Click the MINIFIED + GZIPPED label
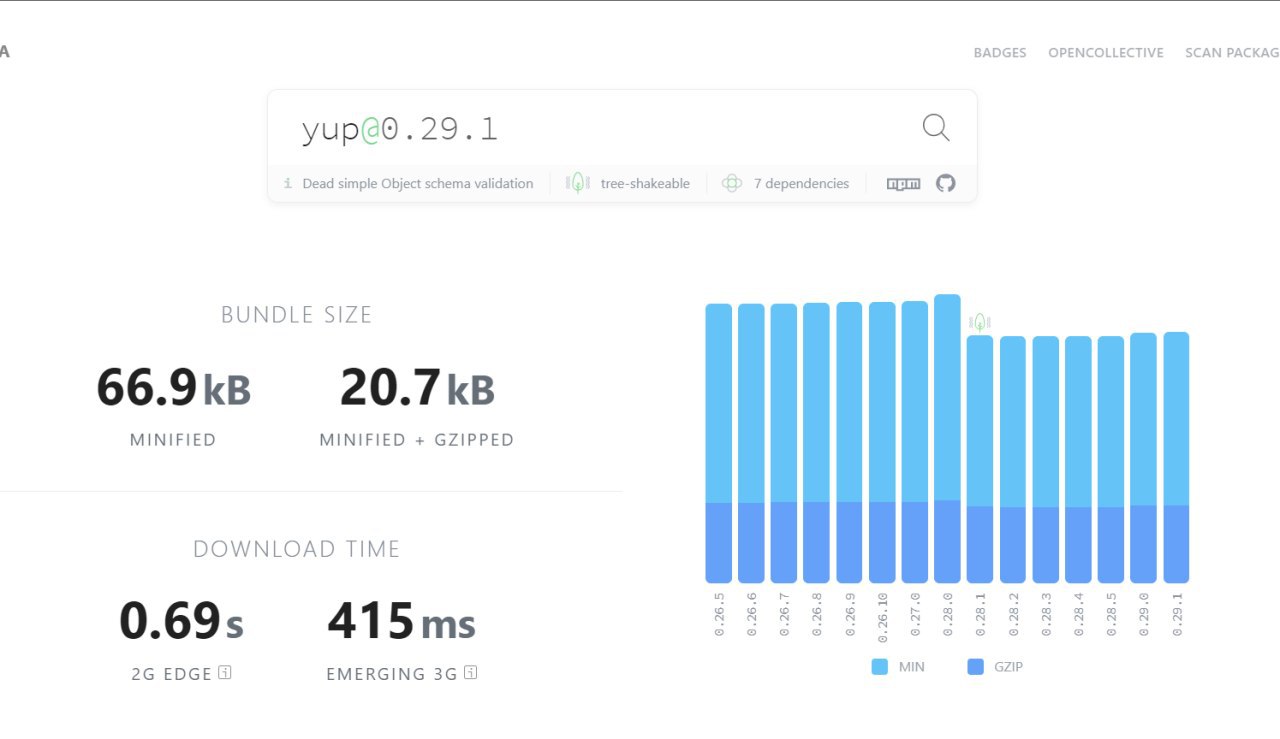The image size is (1280, 739). pos(417,440)
